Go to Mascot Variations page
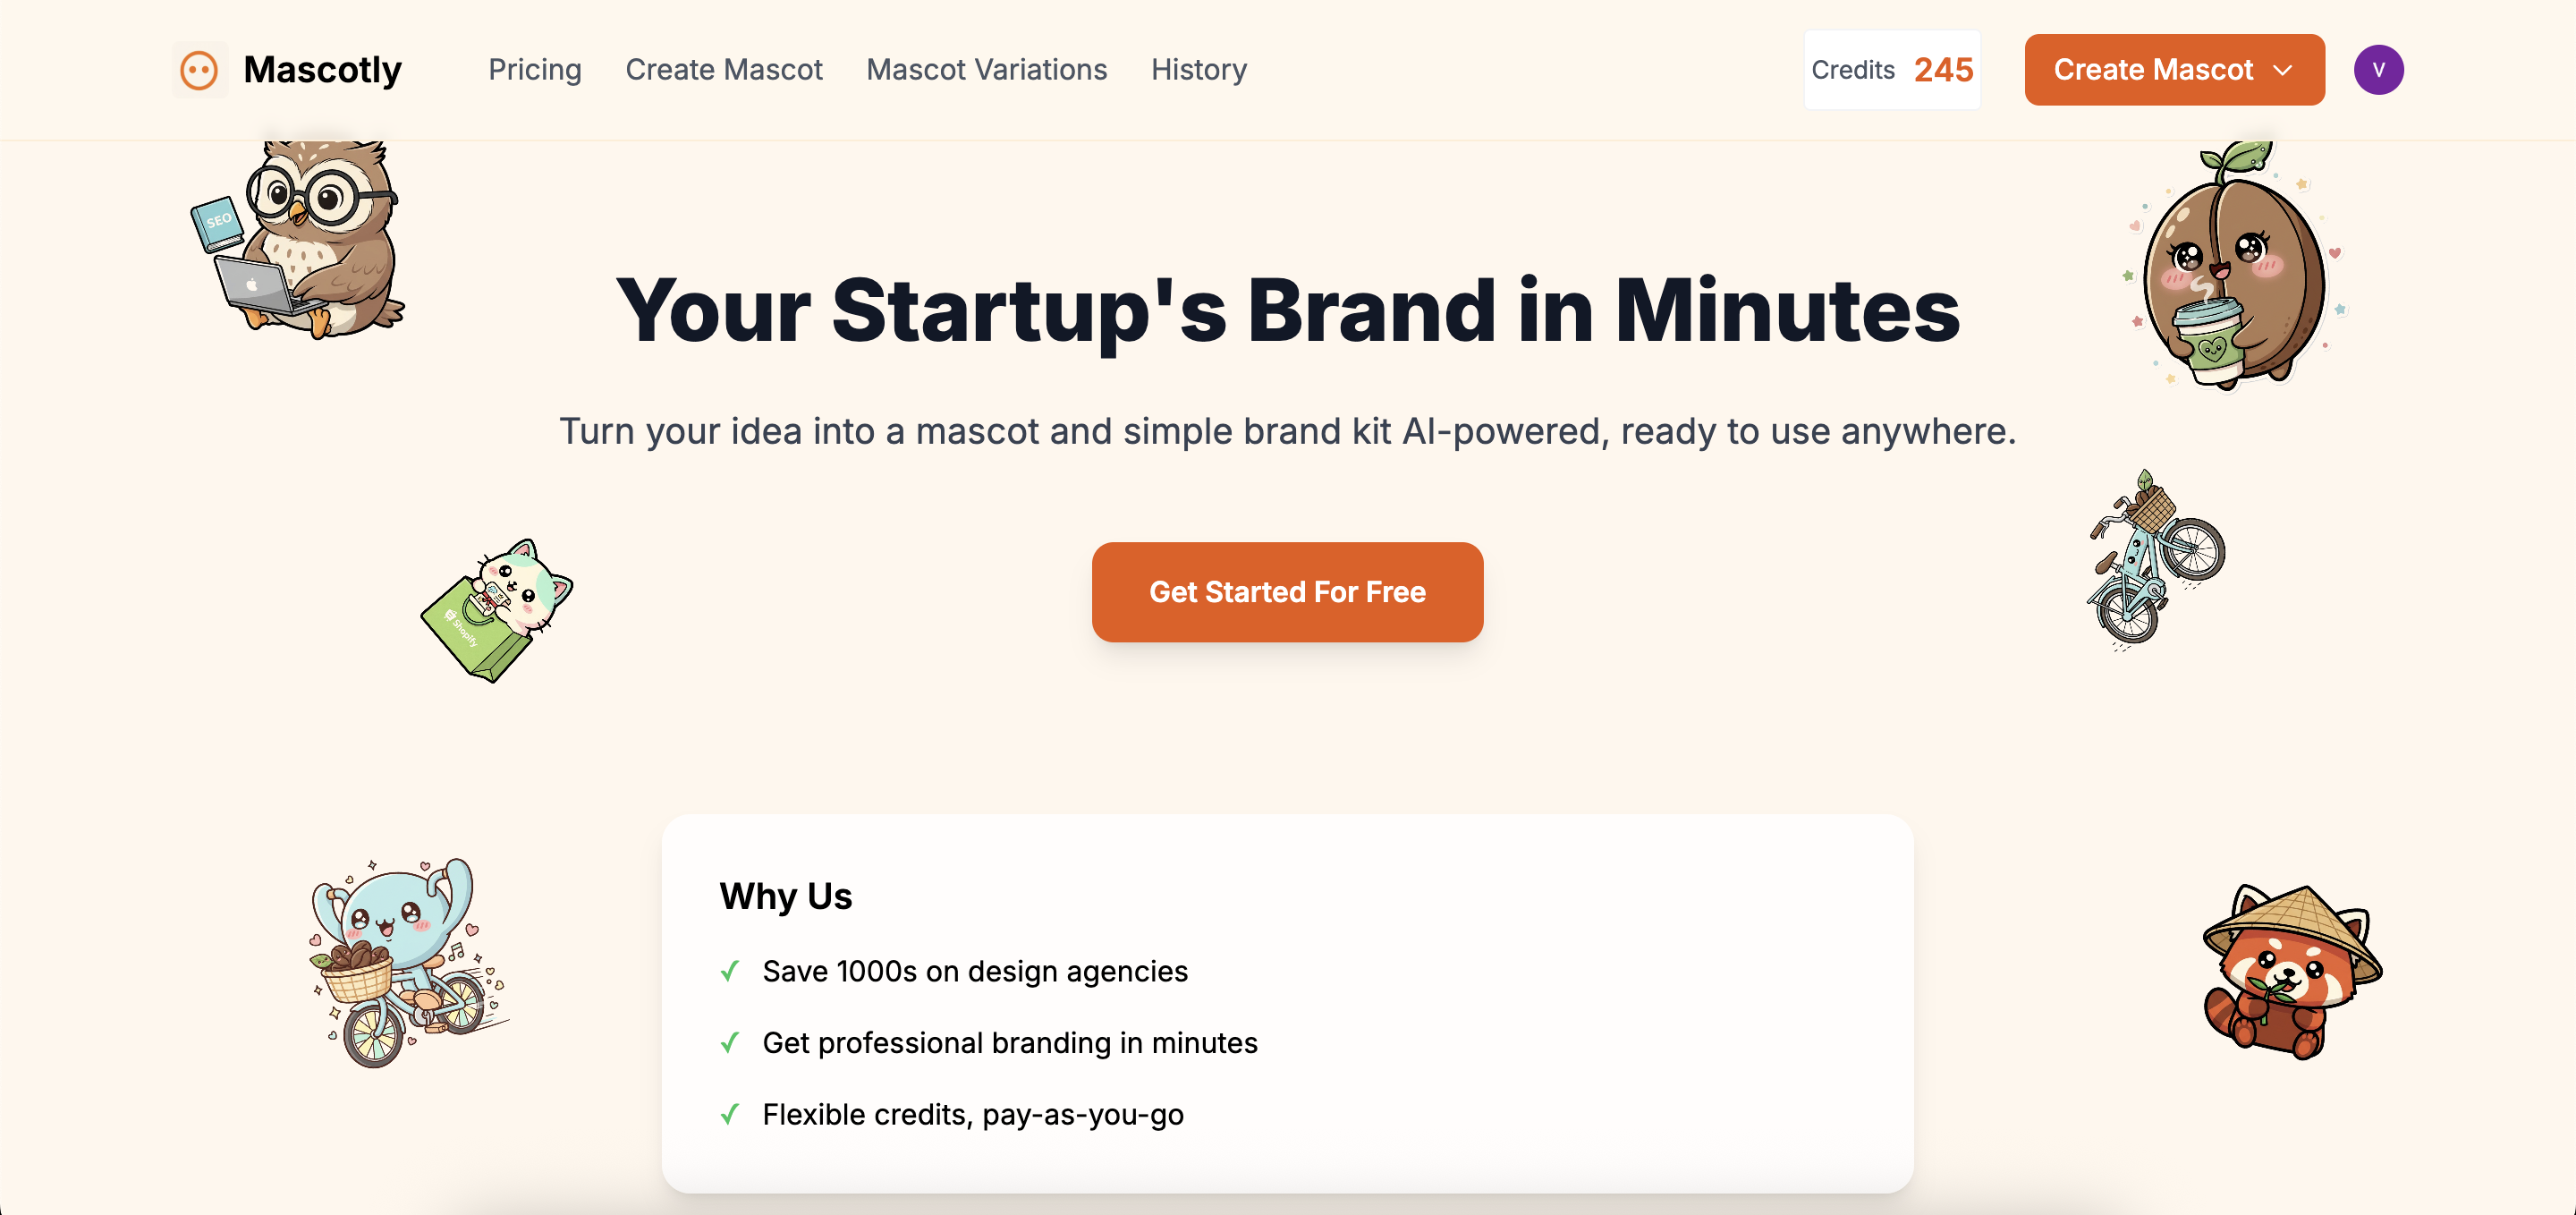The image size is (2576, 1215). pyautogui.click(x=986, y=70)
